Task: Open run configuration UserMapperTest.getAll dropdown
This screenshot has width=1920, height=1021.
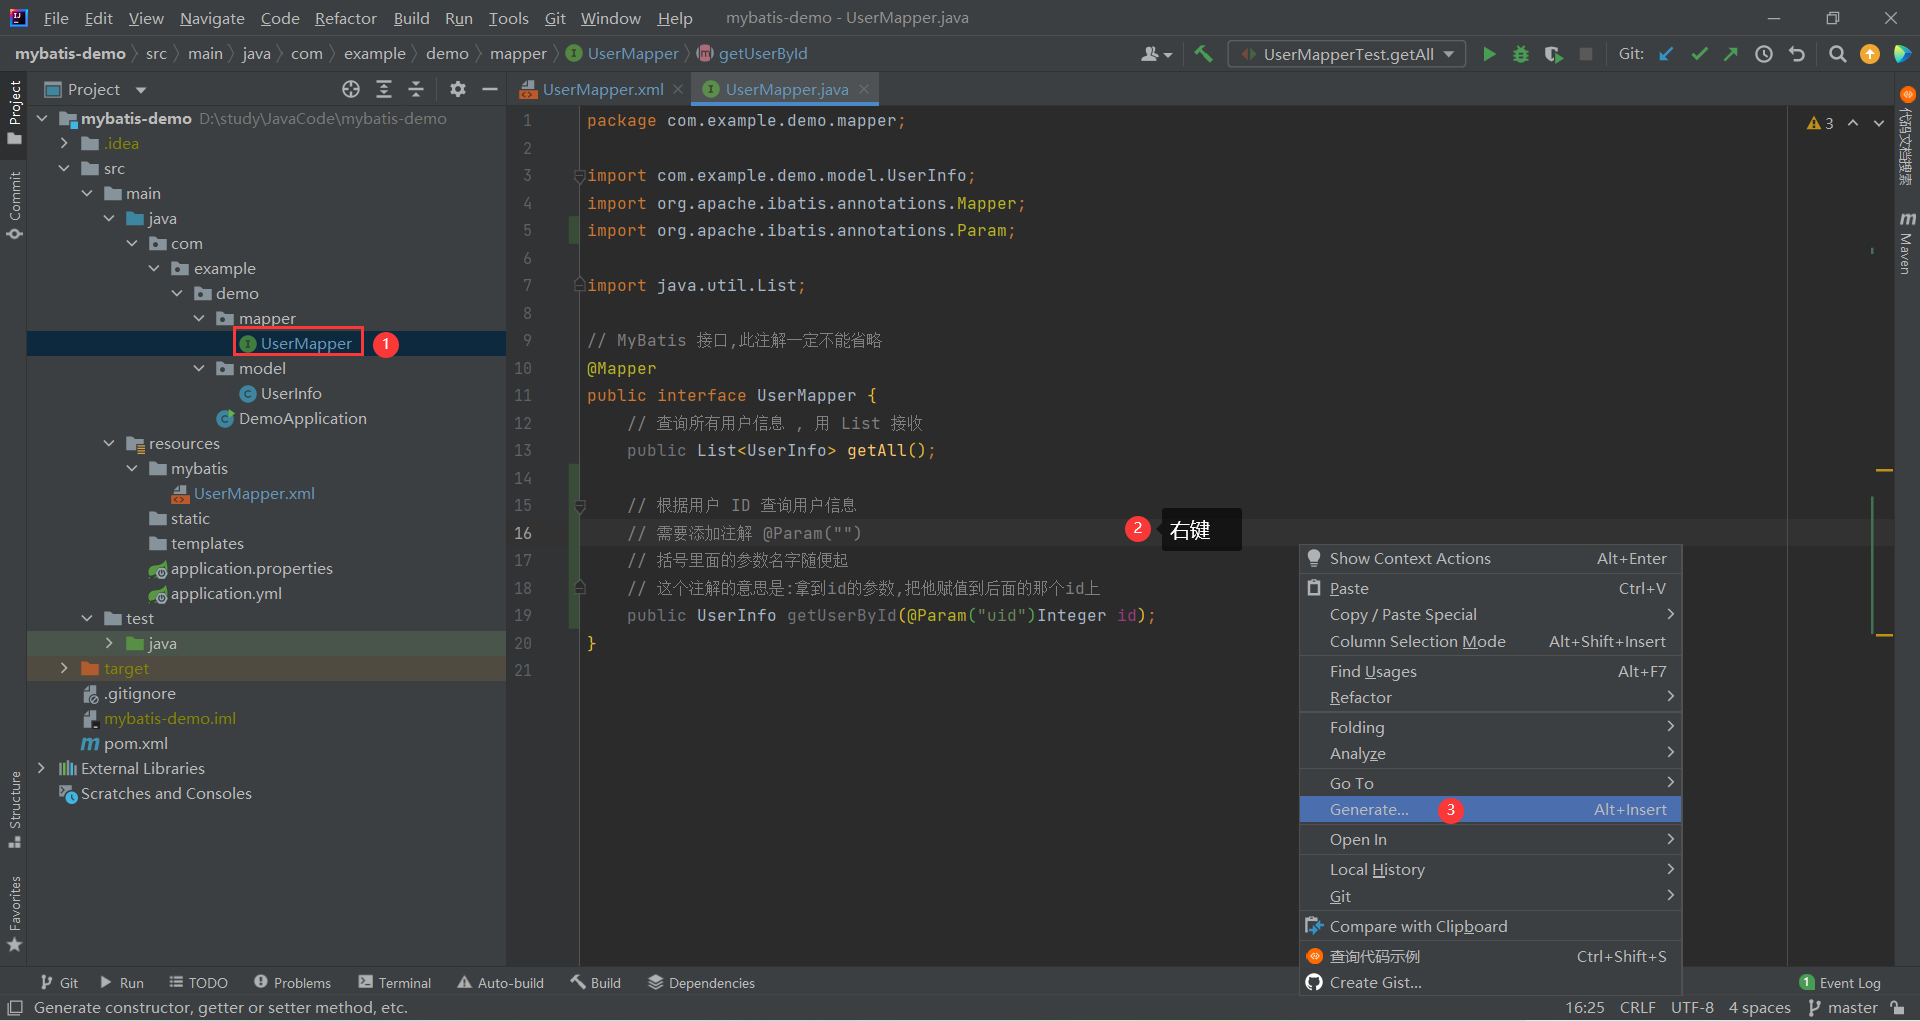Action: 1347,54
